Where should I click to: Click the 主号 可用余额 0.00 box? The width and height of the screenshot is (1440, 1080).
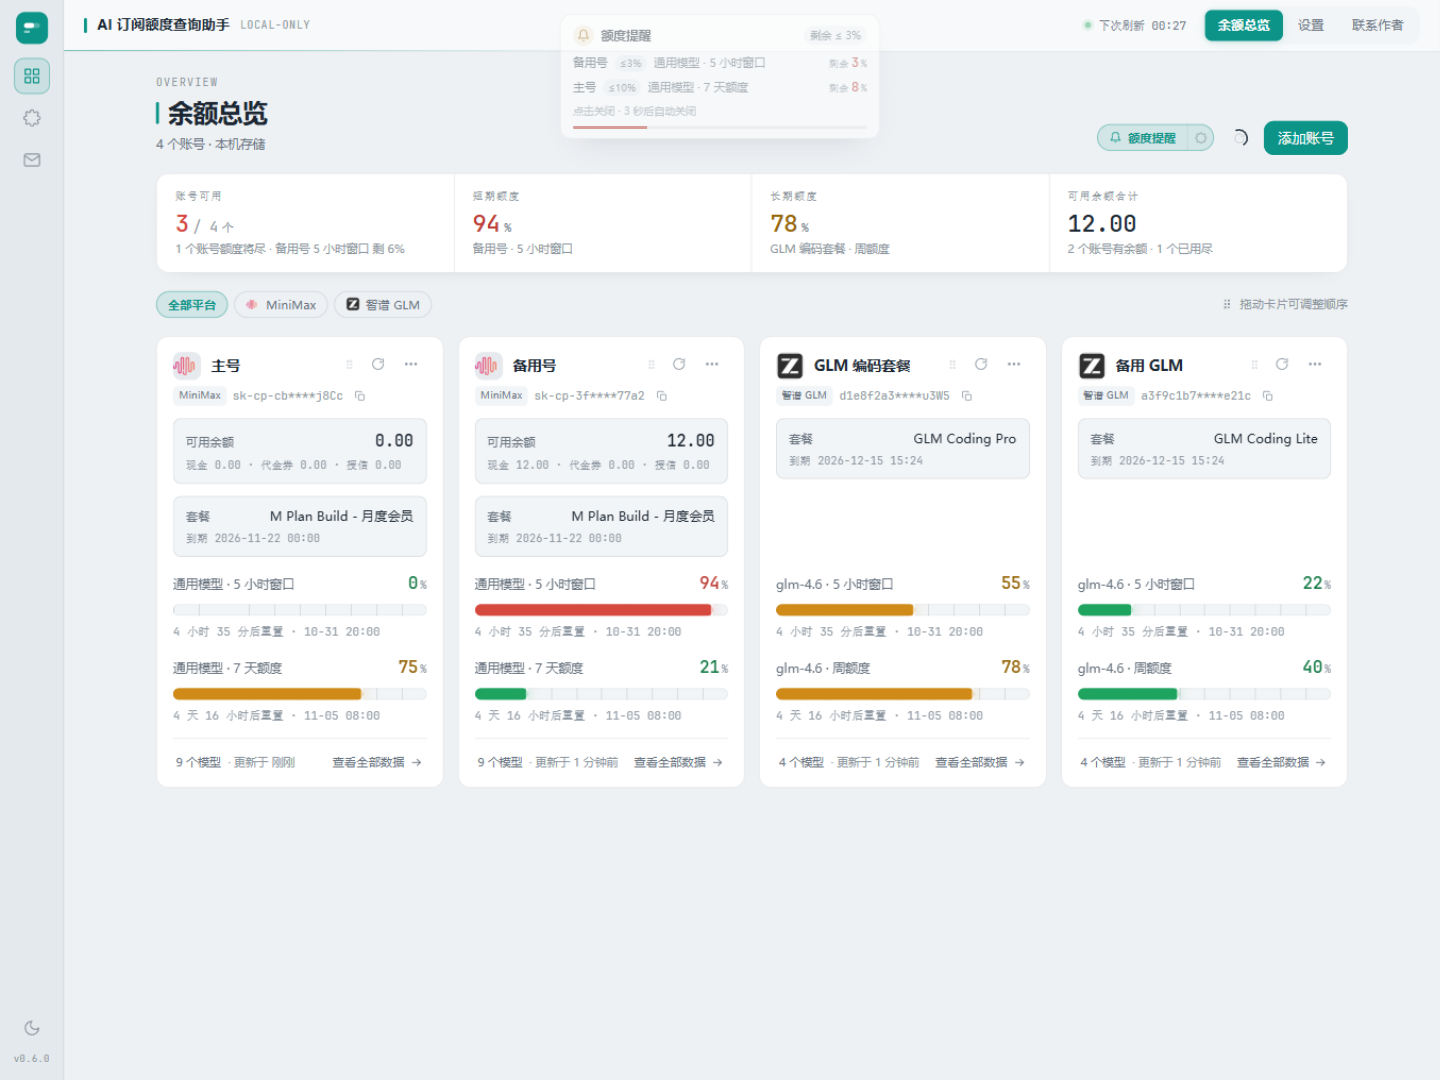point(300,451)
